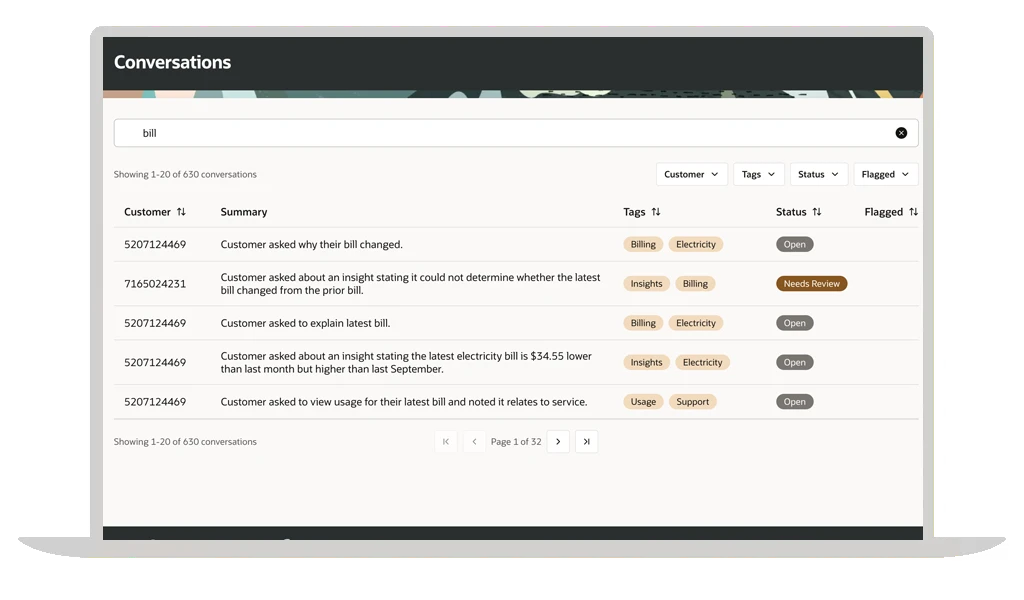Go to the first page
1024x600 pixels.
(446, 442)
